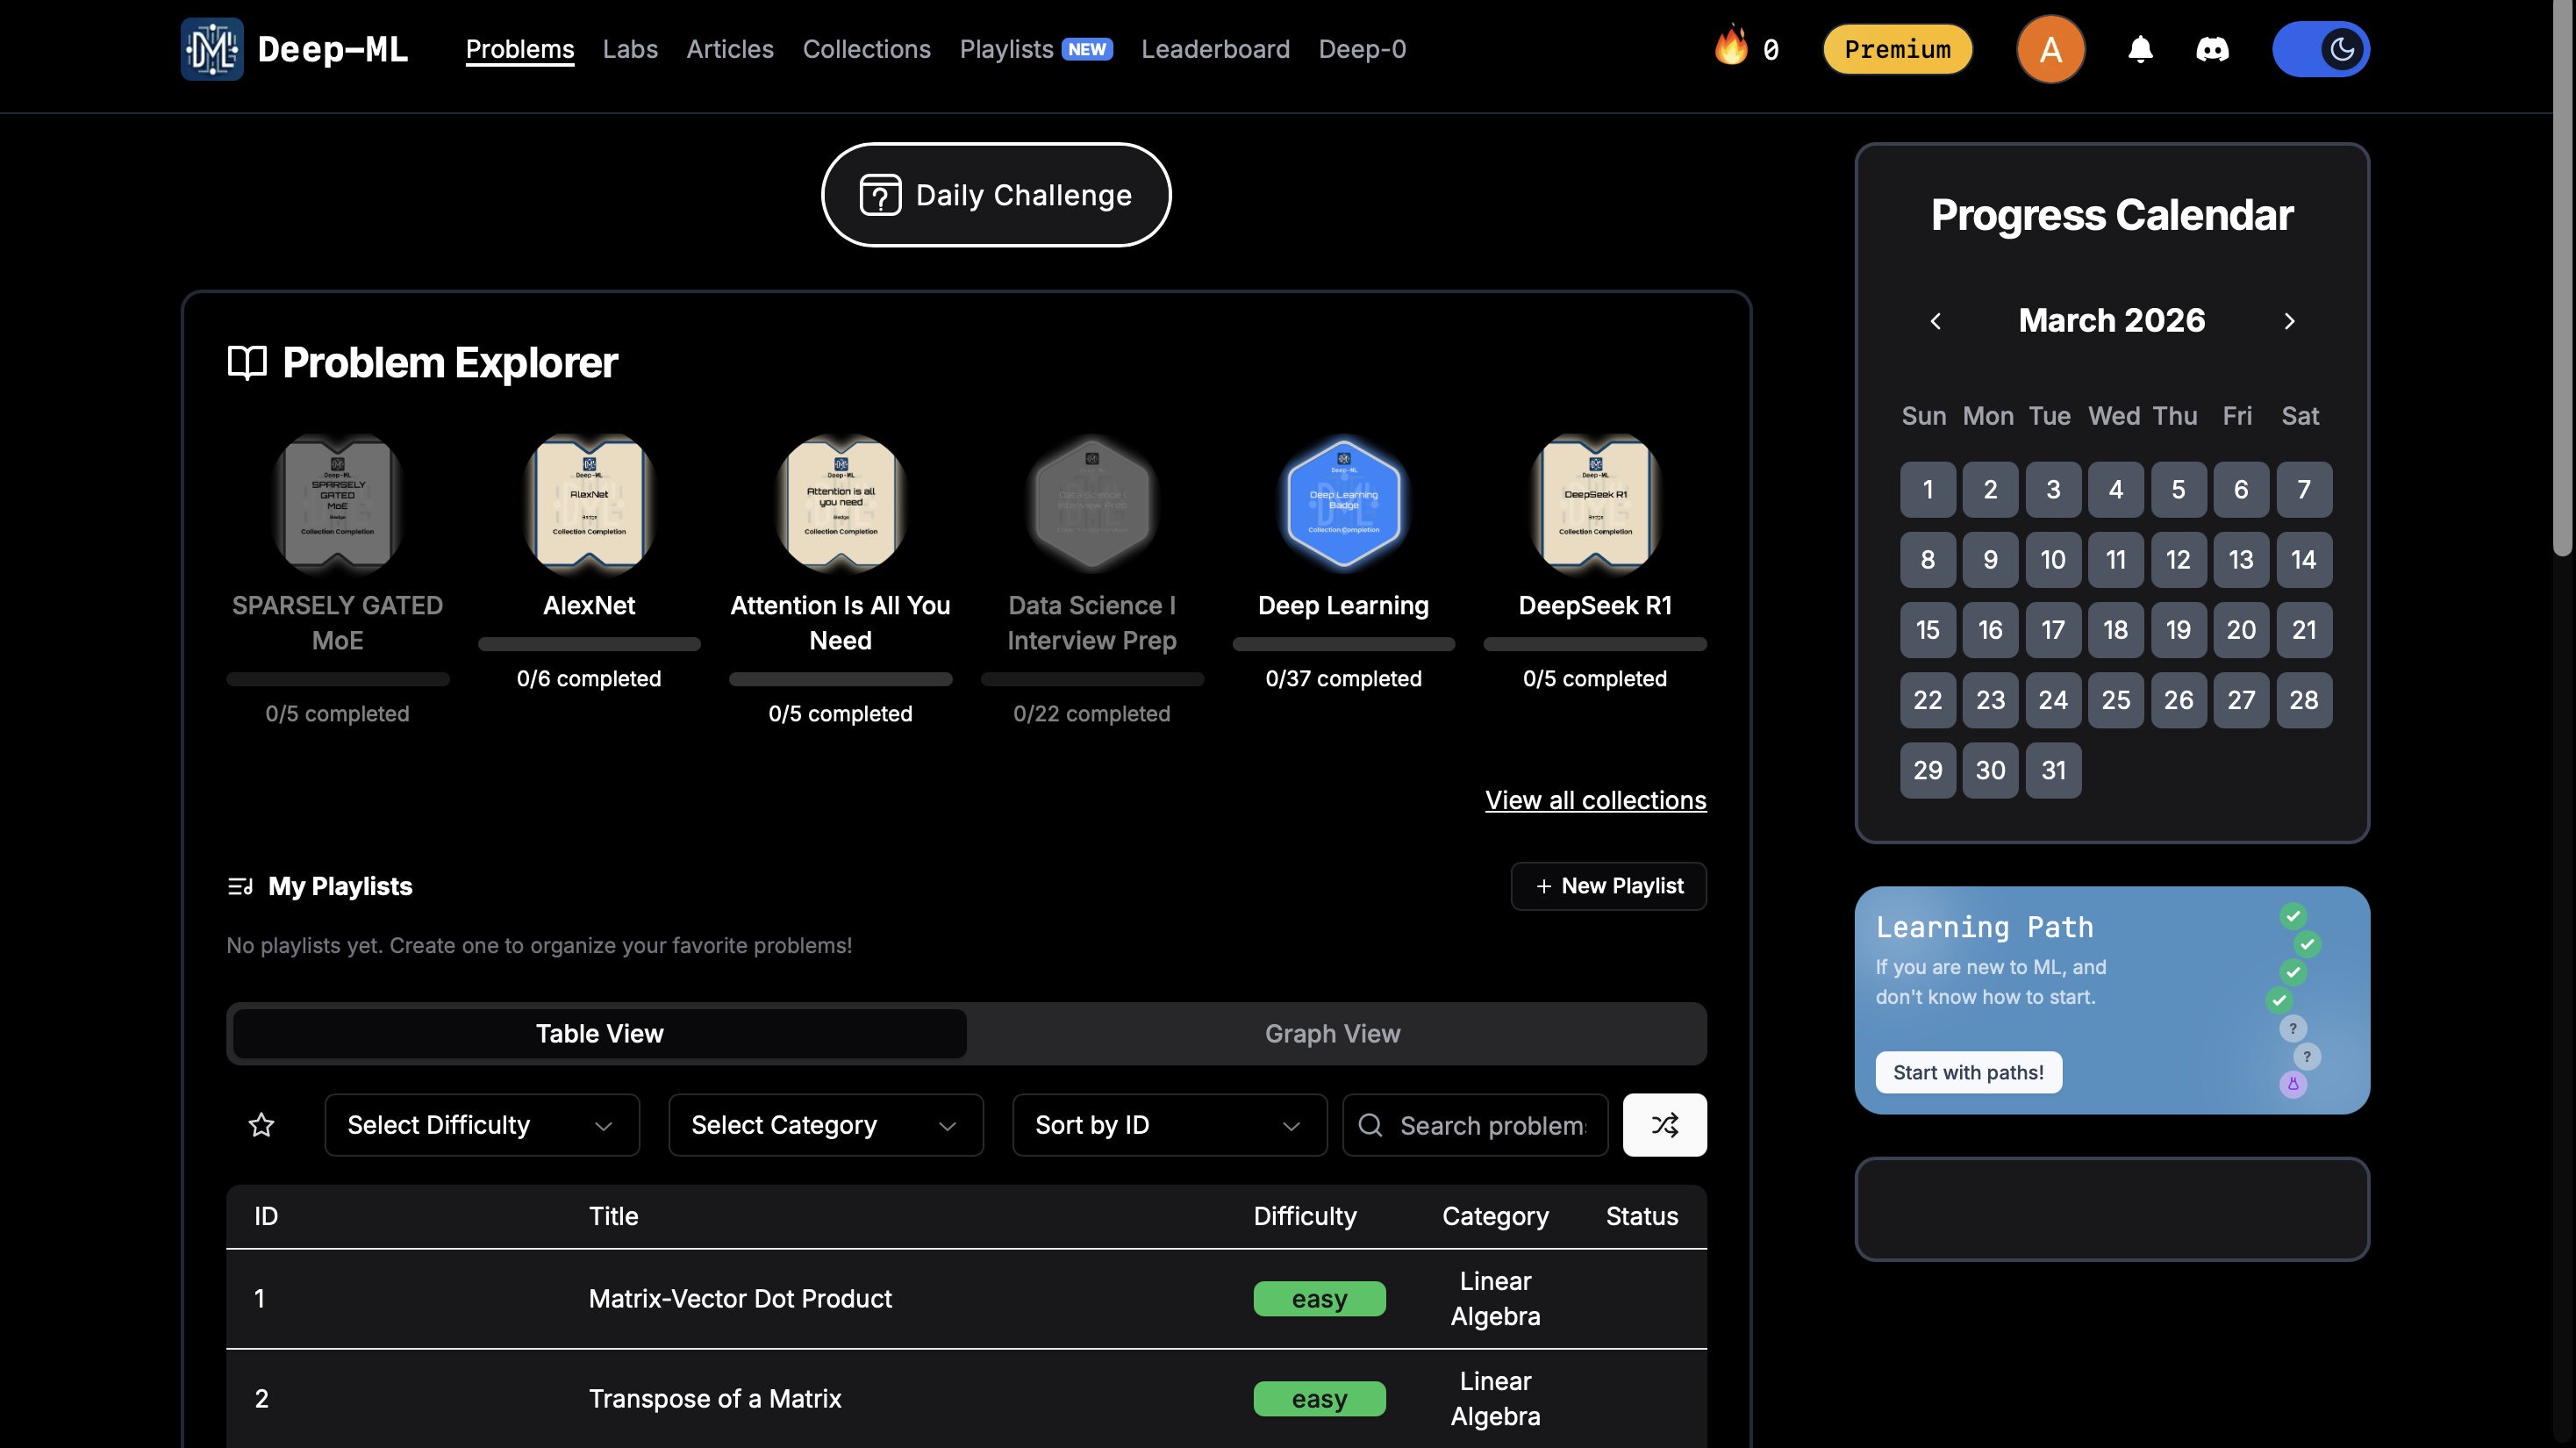Toggle dark mode switch
The width and height of the screenshot is (2576, 1448).
tap(2320, 49)
